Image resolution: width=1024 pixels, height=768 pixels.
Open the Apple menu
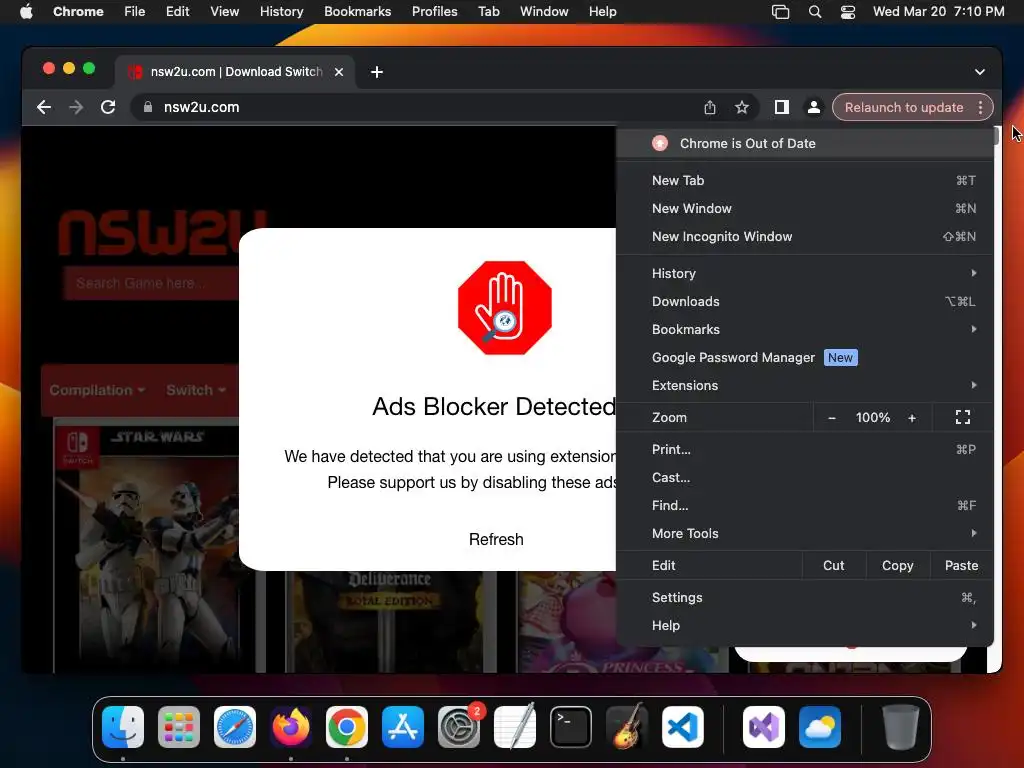(x=26, y=12)
